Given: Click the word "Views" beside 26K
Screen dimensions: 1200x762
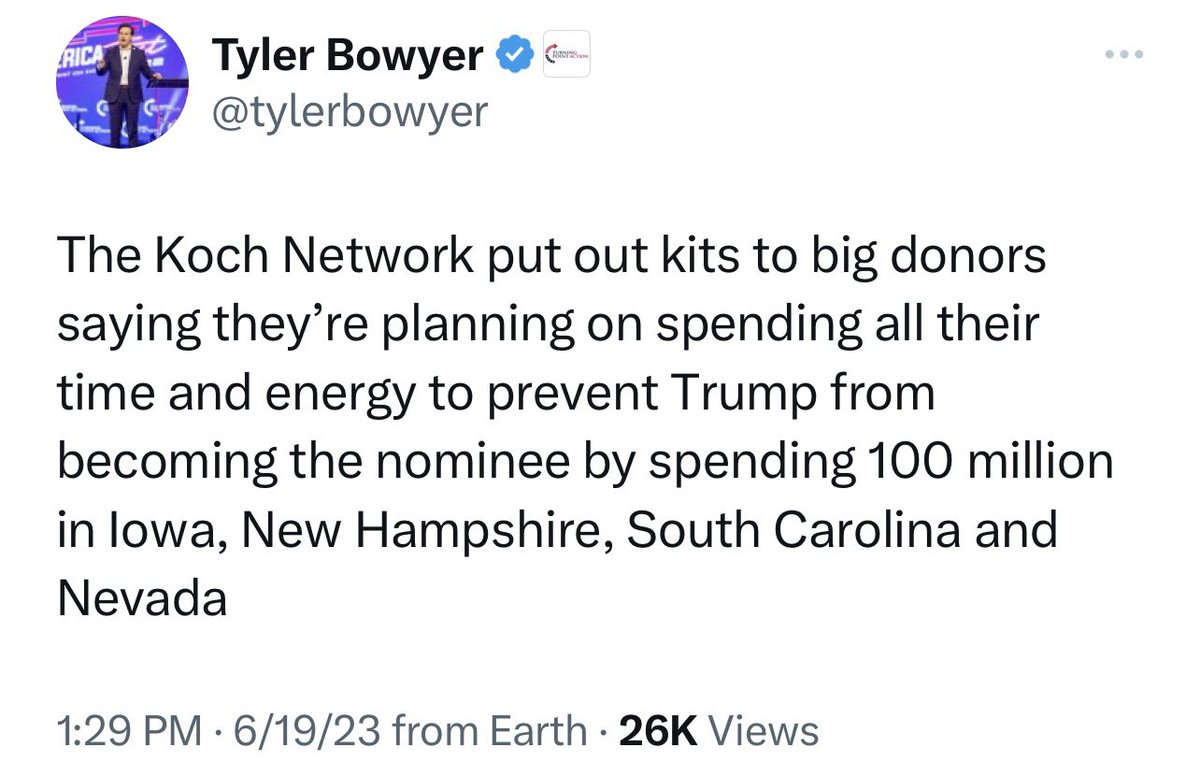Looking at the screenshot, I should pyautogui.click(x=764, y=731).
